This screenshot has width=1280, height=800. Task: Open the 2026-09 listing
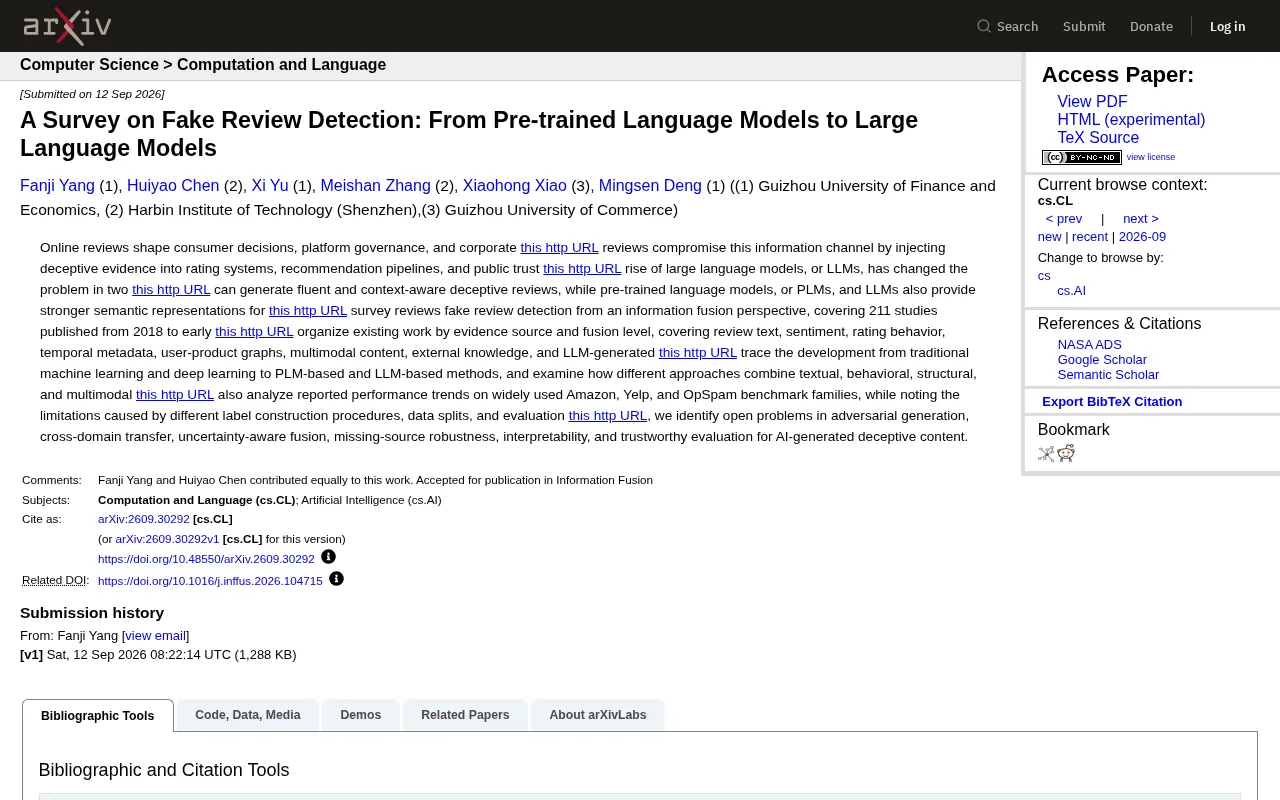(1142, 237)
